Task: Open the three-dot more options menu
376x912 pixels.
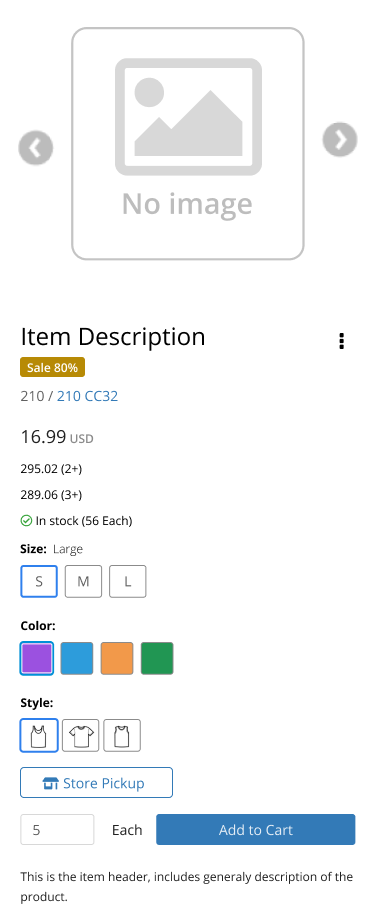Action: pyautogui.click(x=342, y=341)
